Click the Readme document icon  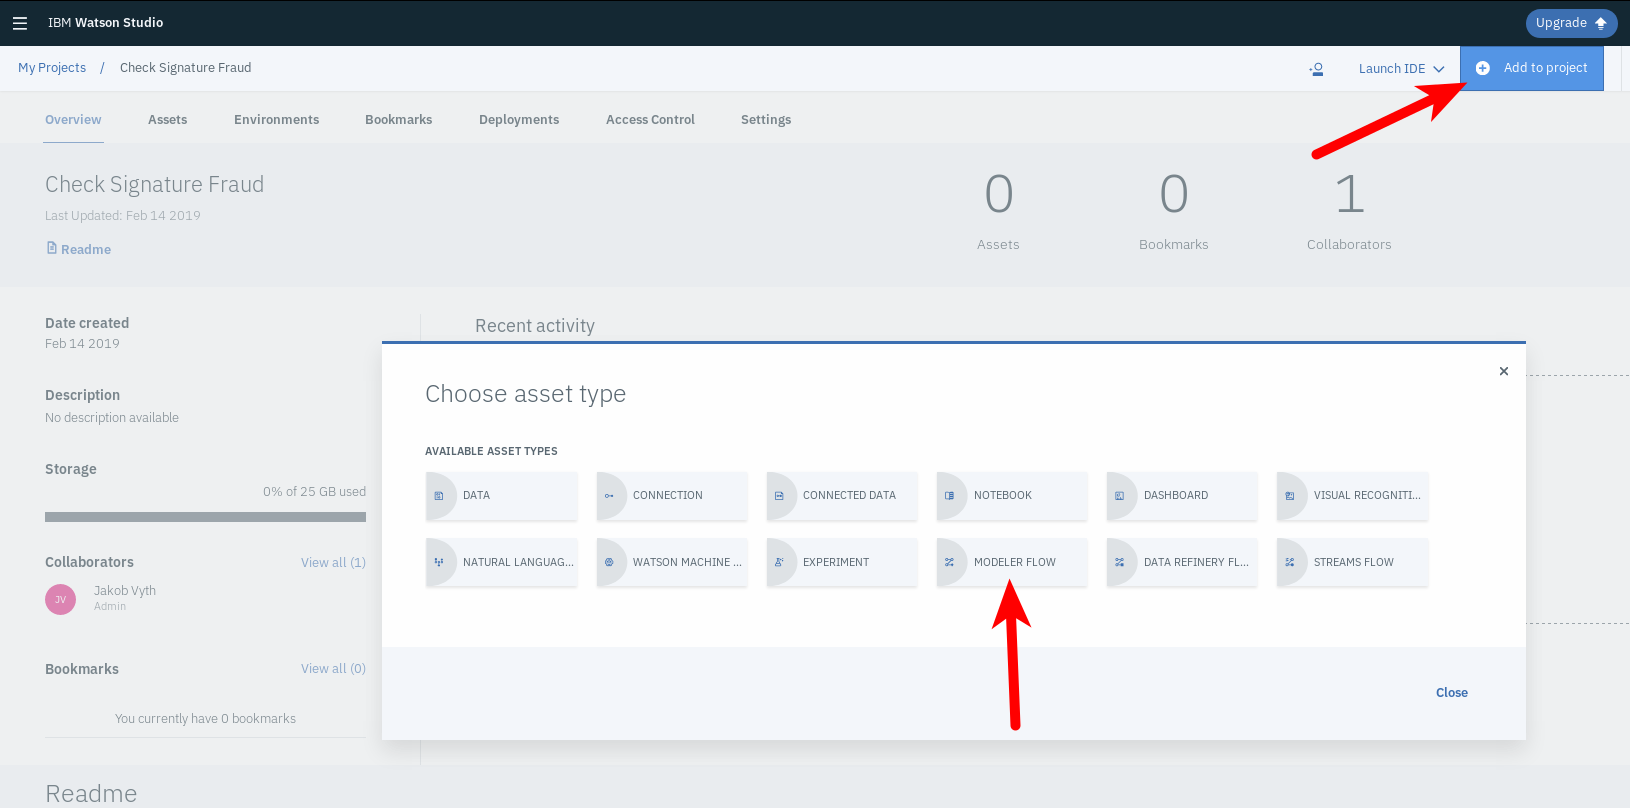[52, 248]
